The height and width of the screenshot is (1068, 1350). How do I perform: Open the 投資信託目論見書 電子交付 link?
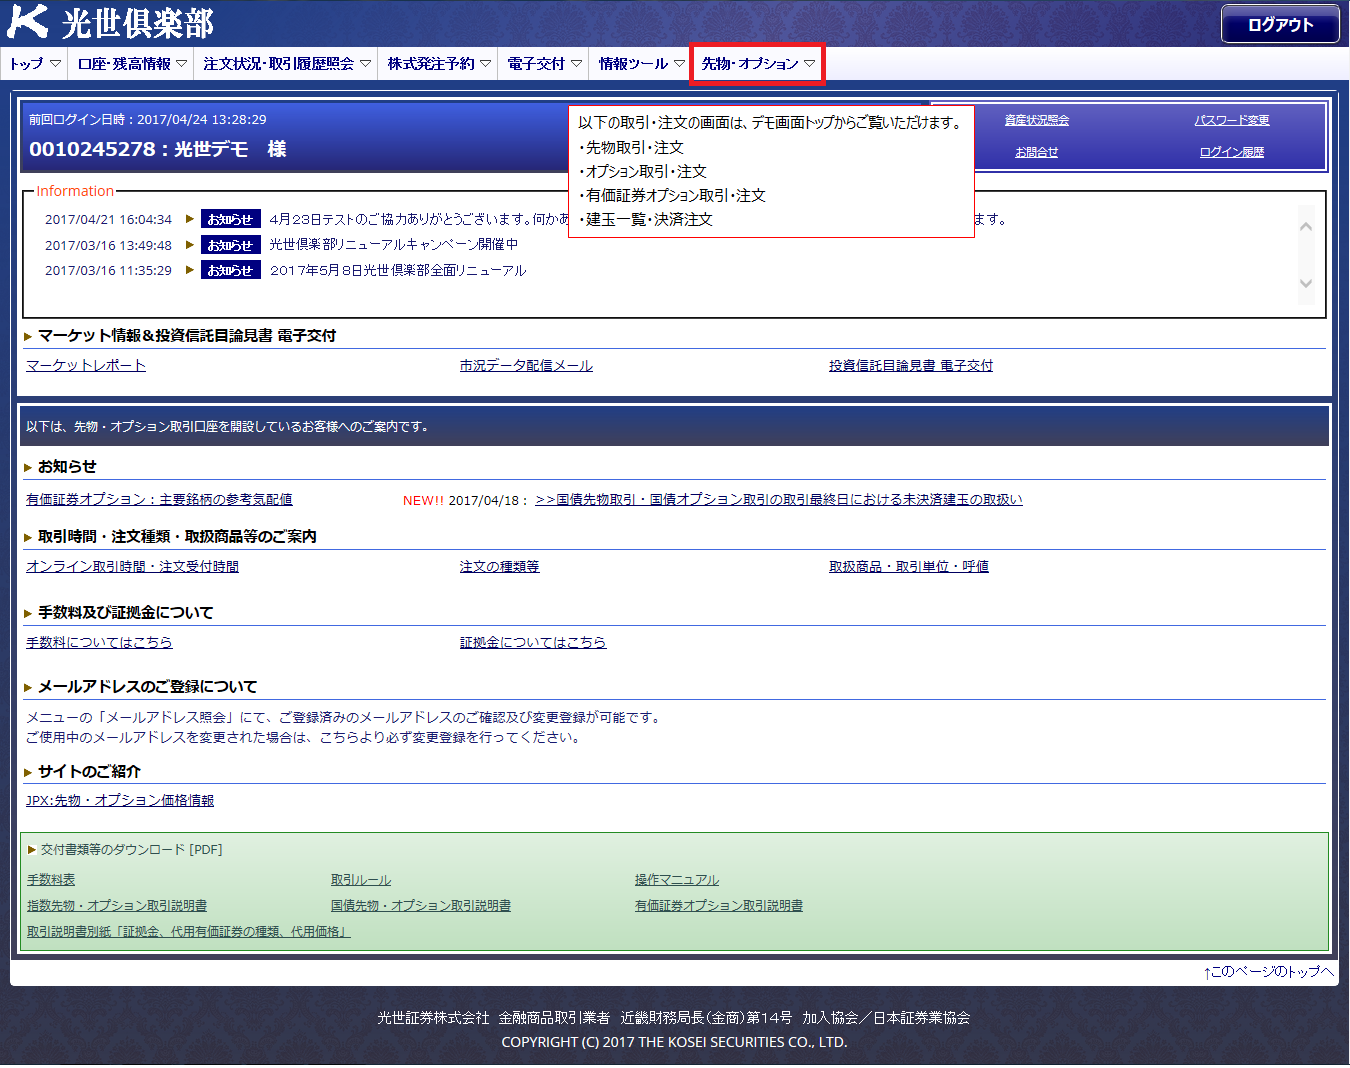(911, 366)
